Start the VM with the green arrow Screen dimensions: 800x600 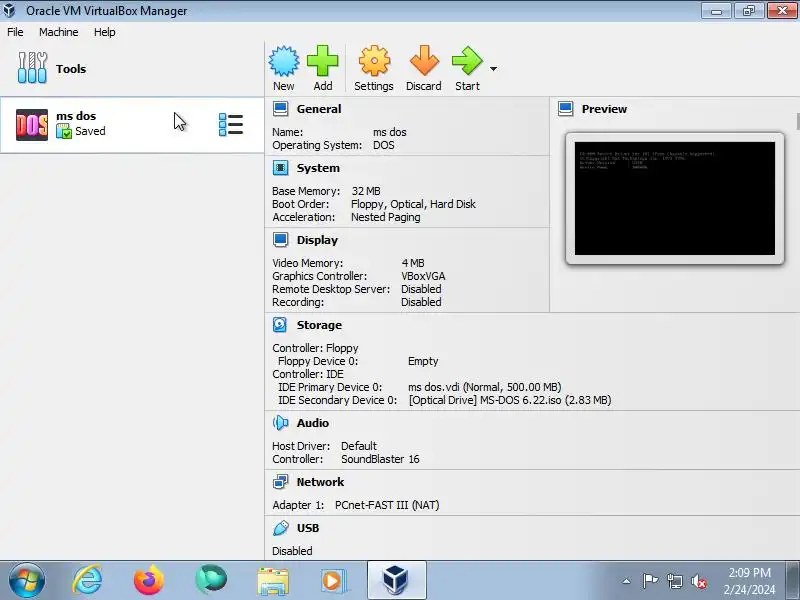[x=467, y=61]
